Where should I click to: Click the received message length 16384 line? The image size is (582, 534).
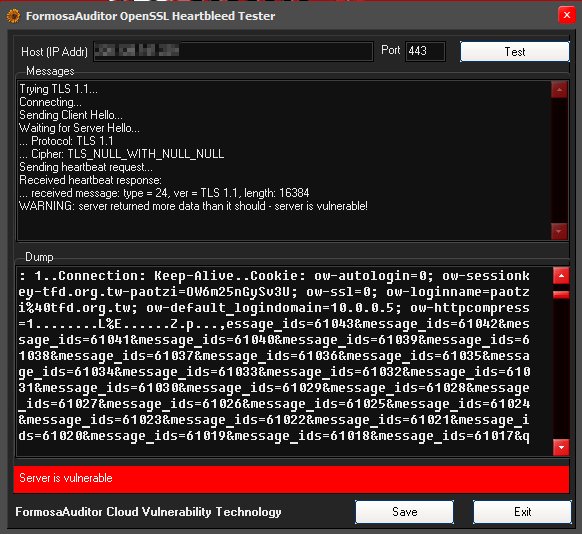164,193
